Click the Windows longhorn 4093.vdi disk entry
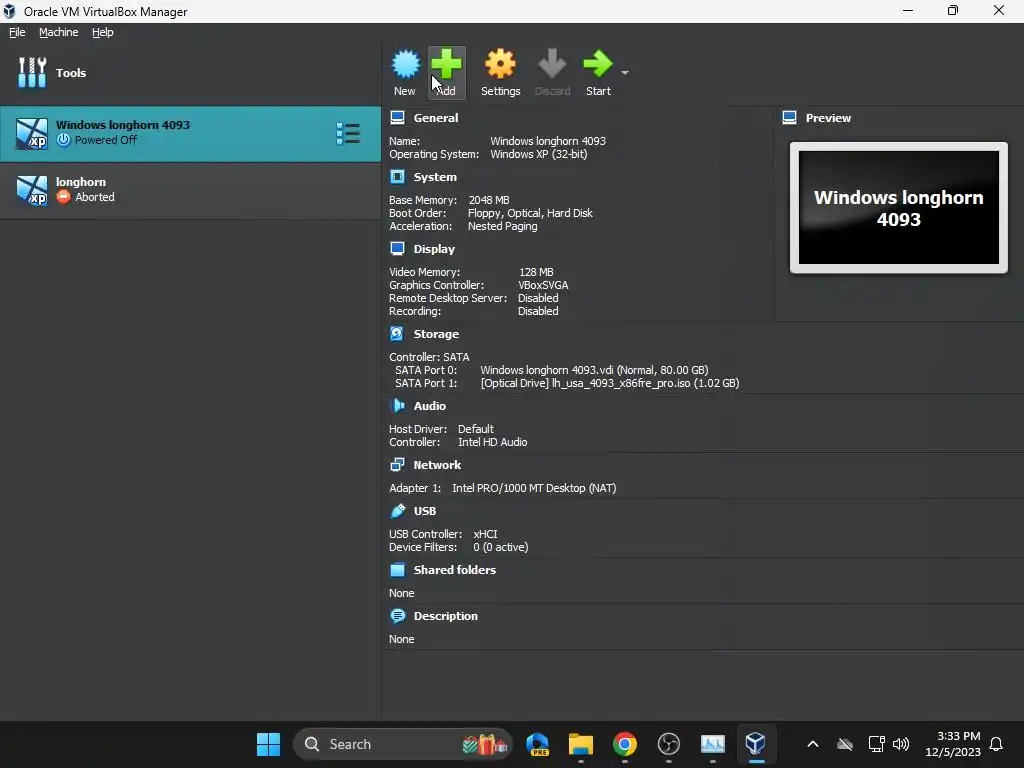 click(x=594, y=370)
